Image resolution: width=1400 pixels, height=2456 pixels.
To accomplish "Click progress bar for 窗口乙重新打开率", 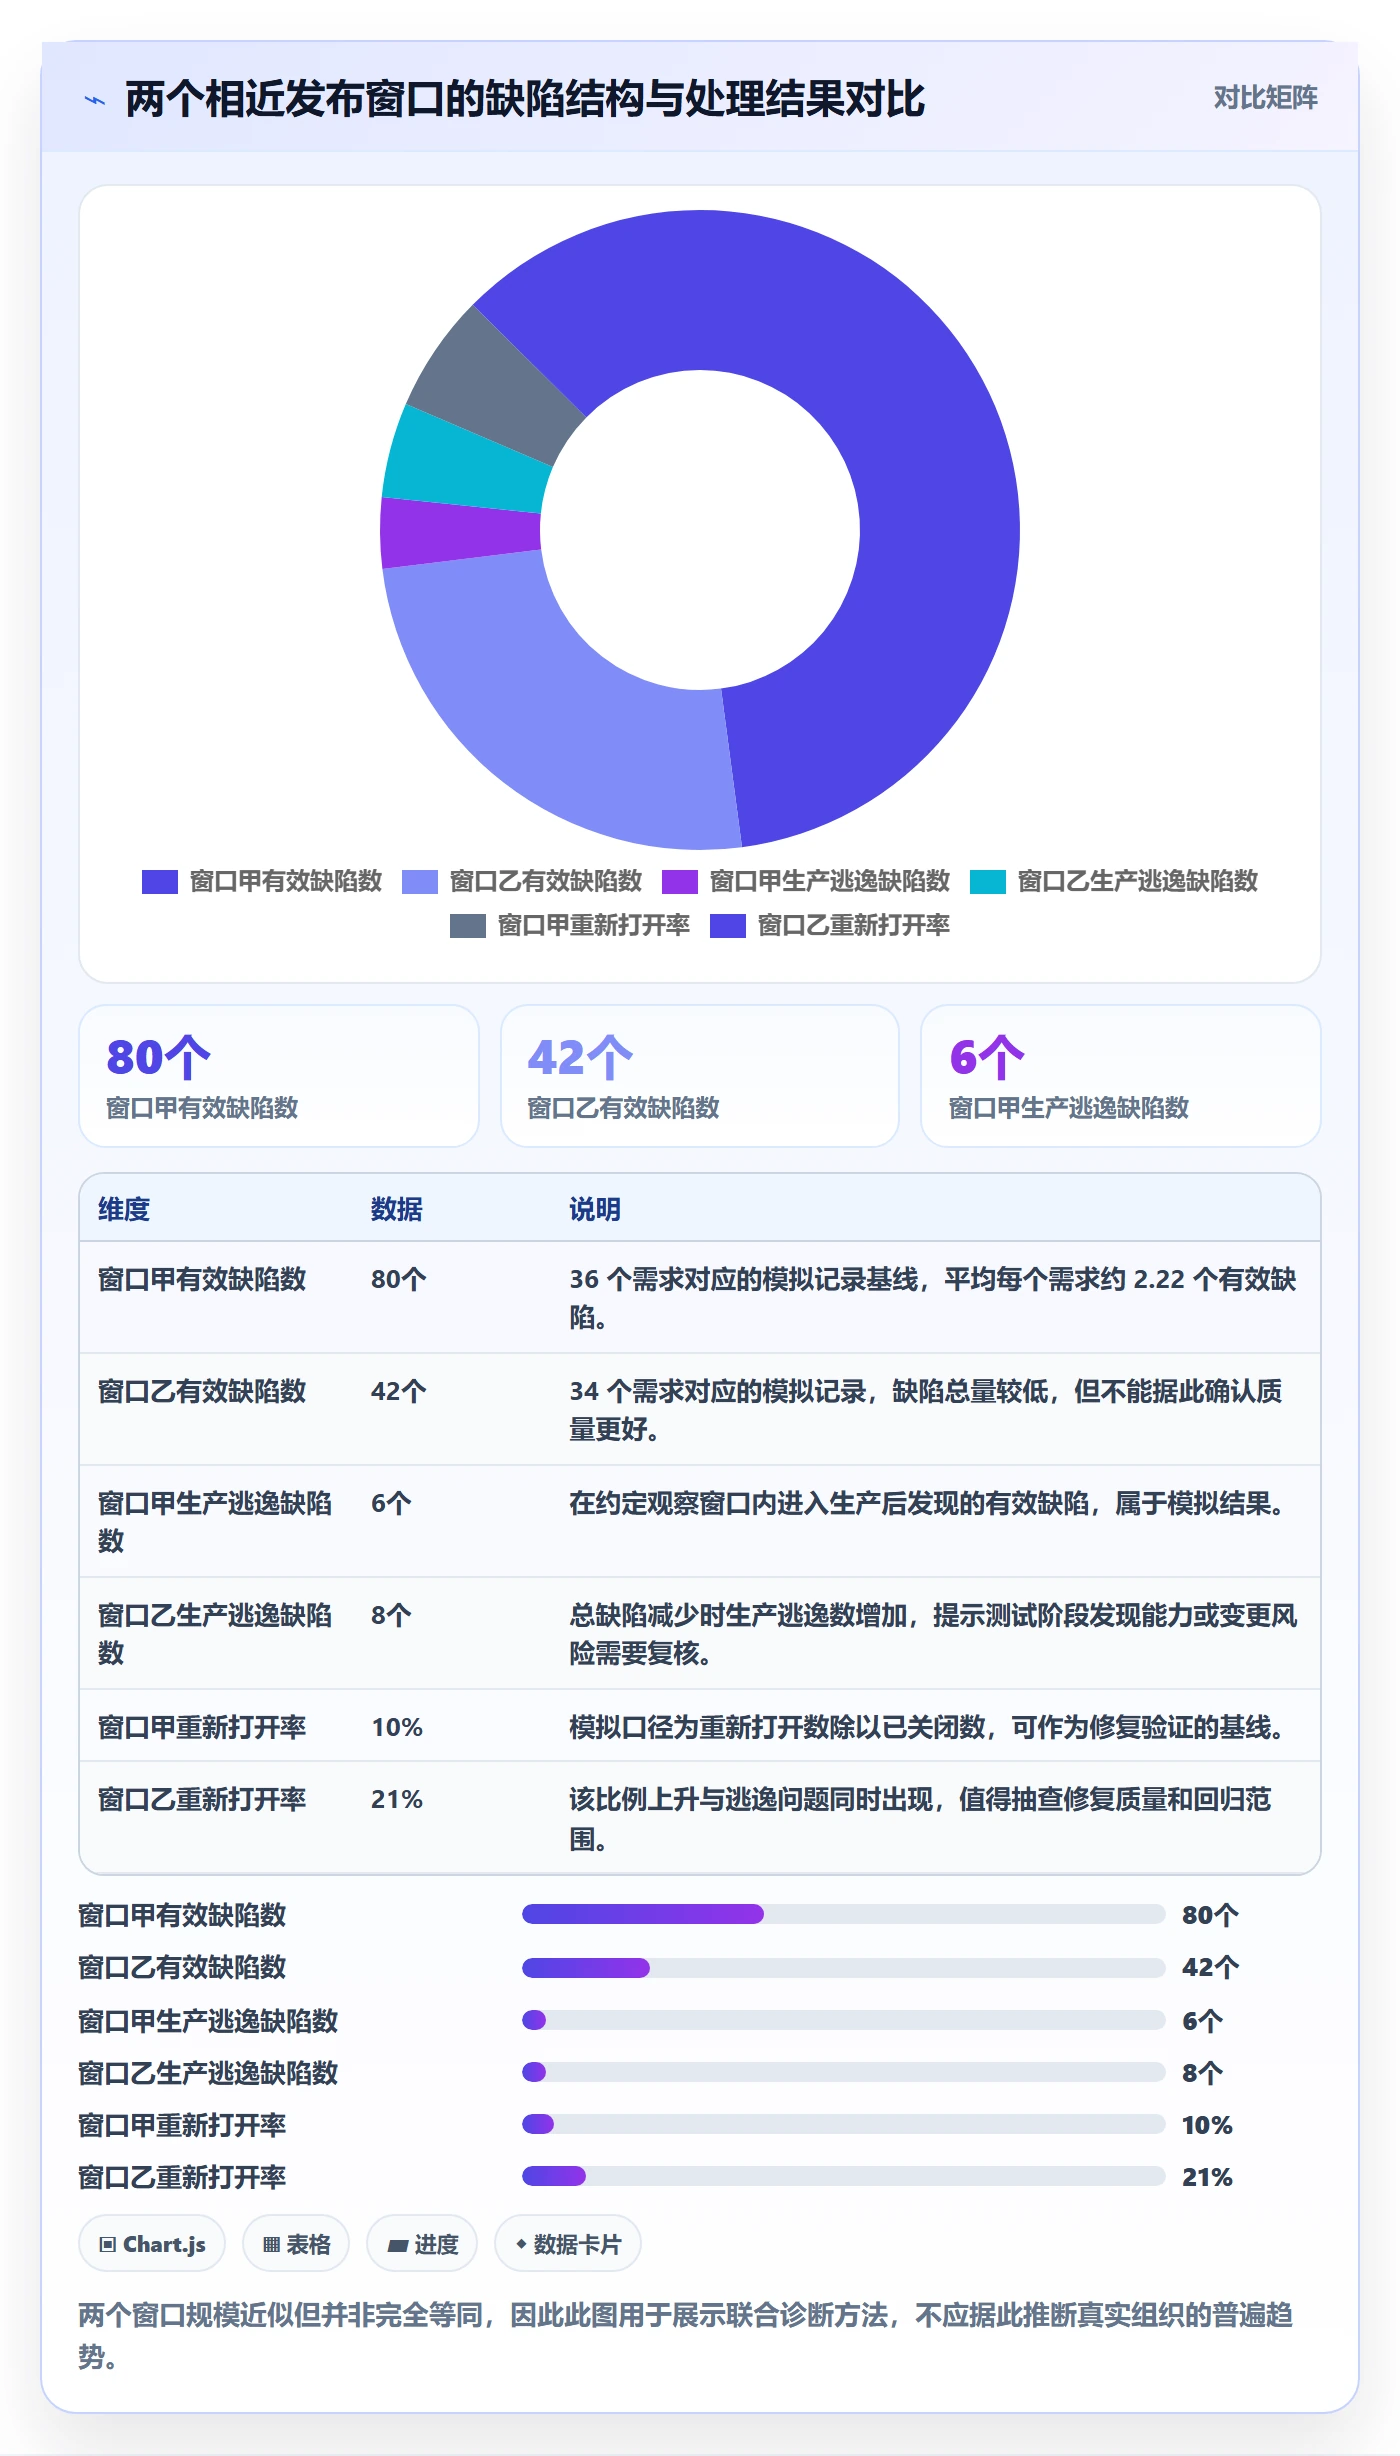I will coord(844,2176).
